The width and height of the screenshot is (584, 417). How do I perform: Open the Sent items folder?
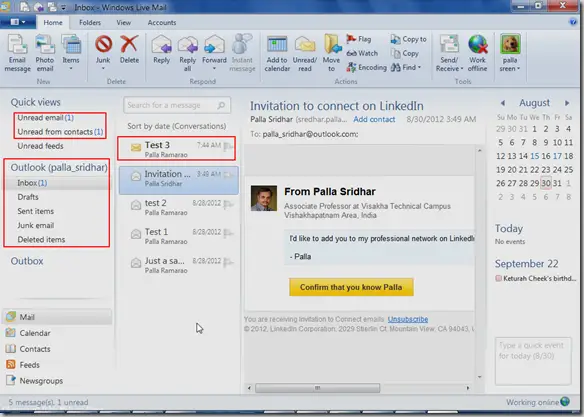pyautogui.click(x=35, y=211)
